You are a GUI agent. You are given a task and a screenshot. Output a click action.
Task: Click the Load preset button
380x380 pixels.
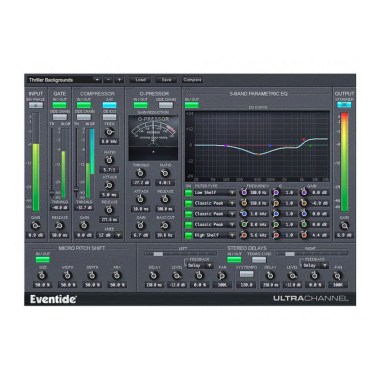point(140,80)
